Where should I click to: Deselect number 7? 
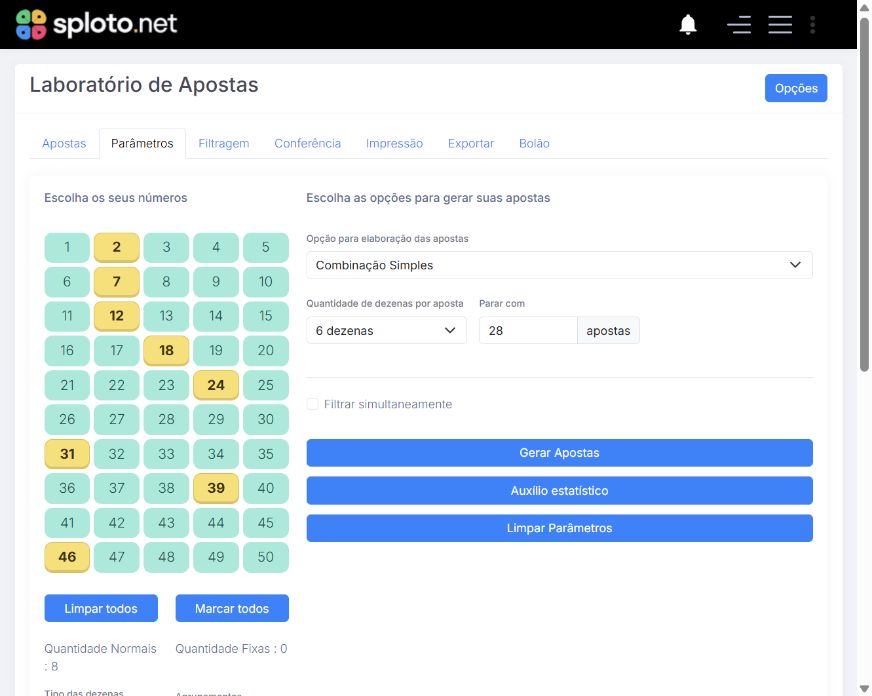(x=117, y=282)
